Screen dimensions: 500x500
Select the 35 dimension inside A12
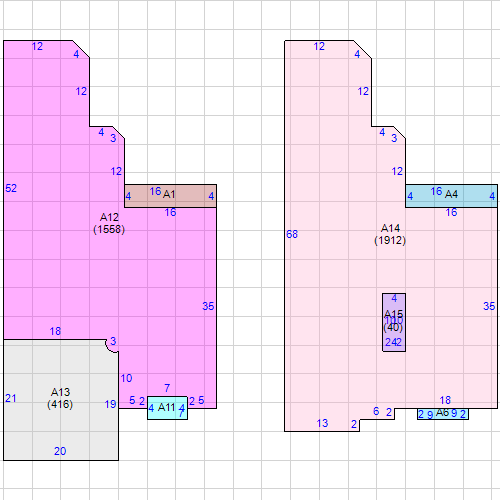(x=208, y=306)
